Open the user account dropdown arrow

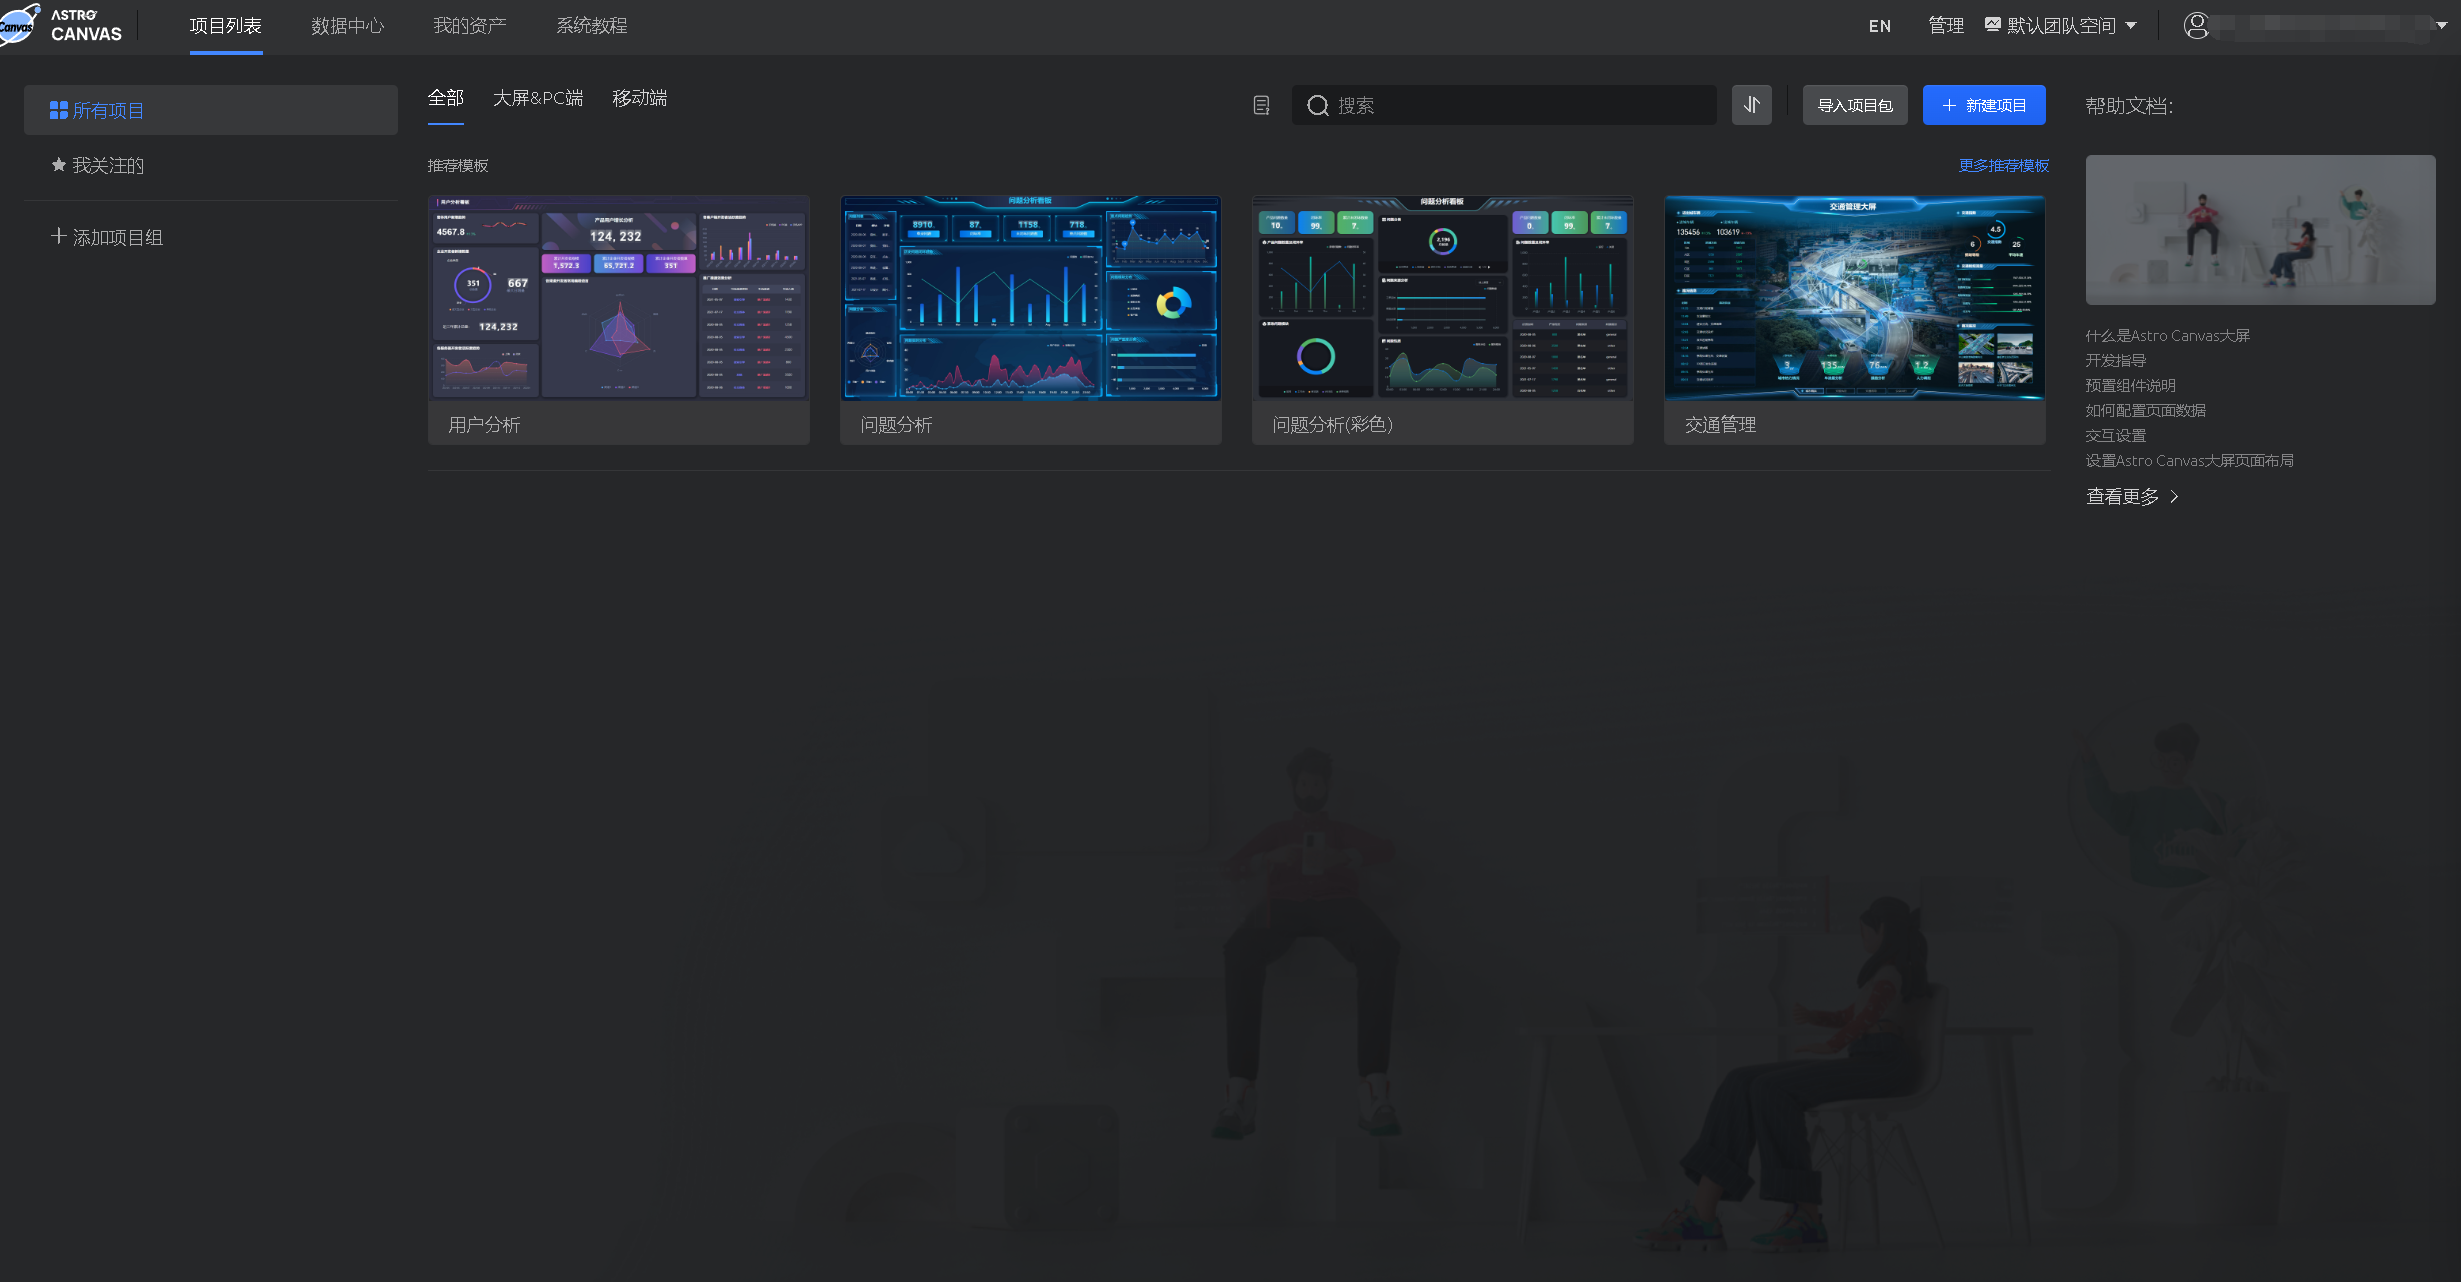pos(2441,26)
